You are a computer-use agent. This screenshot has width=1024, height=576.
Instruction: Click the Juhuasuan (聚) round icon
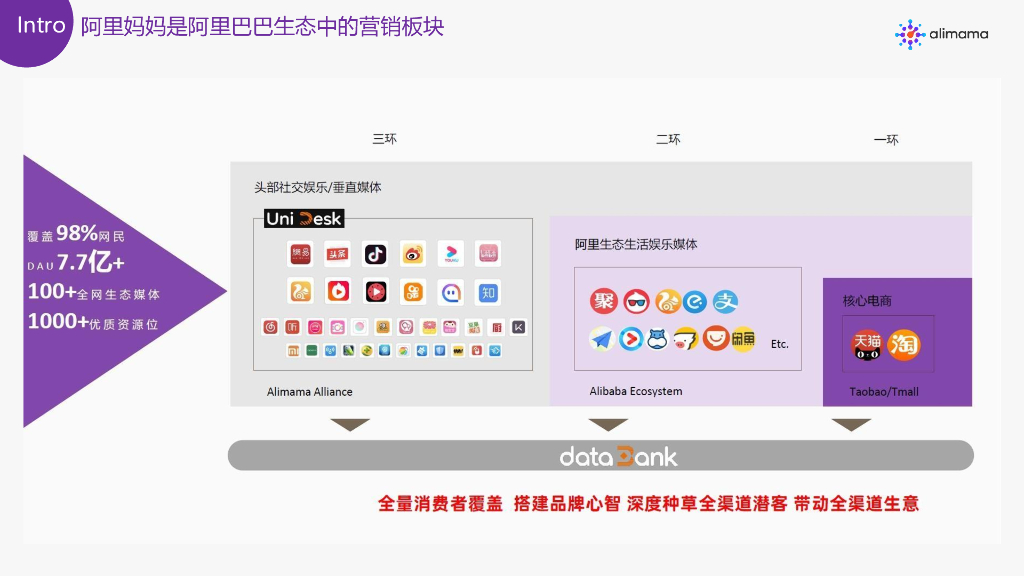(x=603, y=301)
